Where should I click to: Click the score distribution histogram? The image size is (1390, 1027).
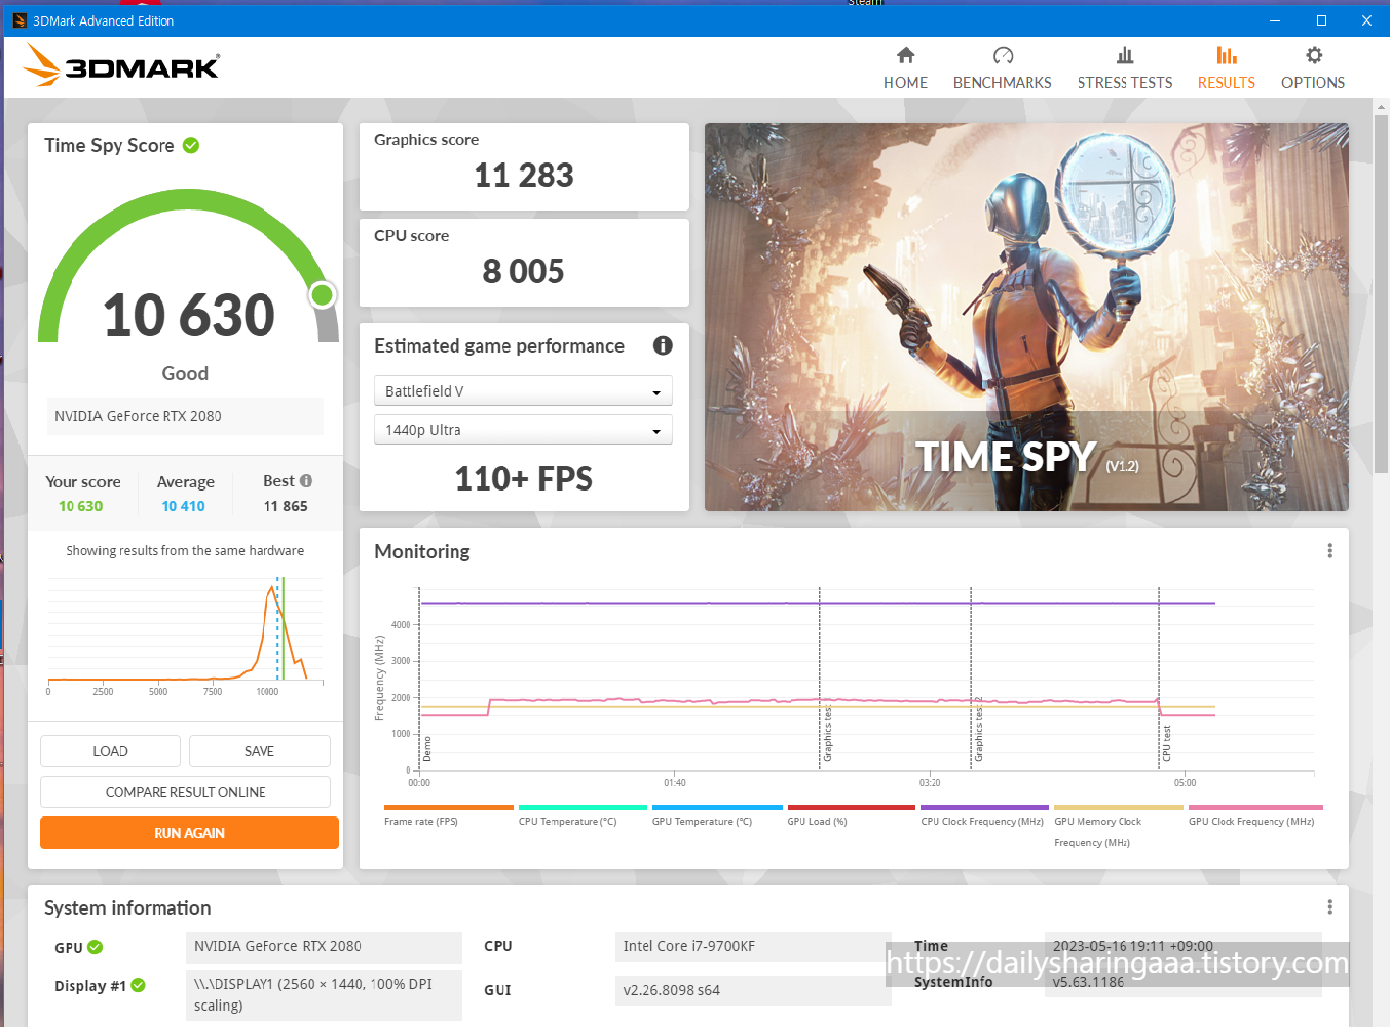[185, 630]
